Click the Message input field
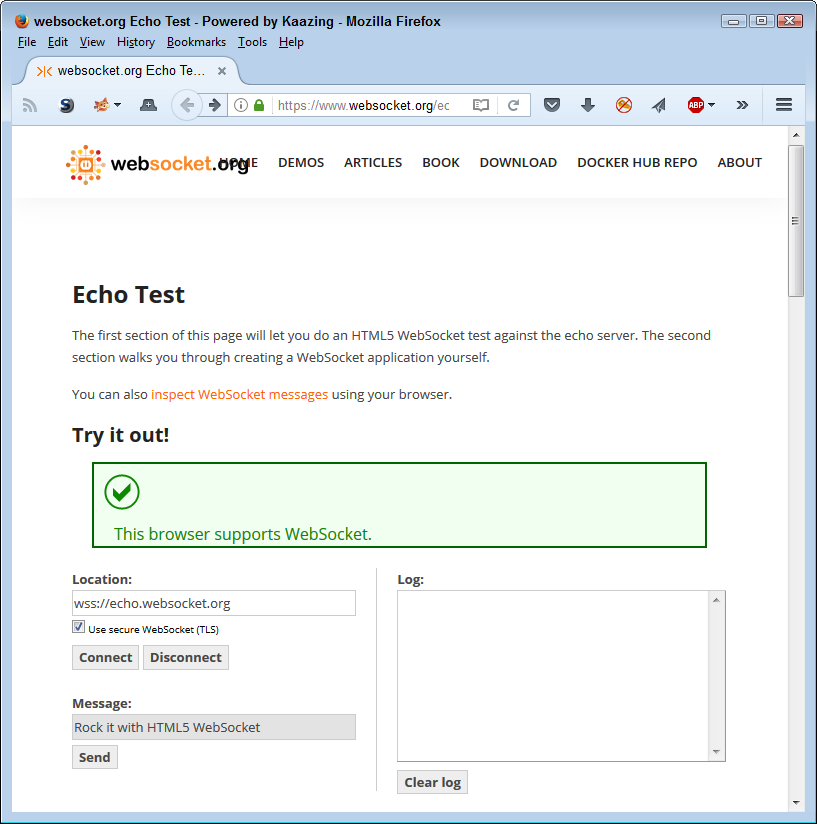The height and width of the screenshot is (824, 817). coord(214,727)
